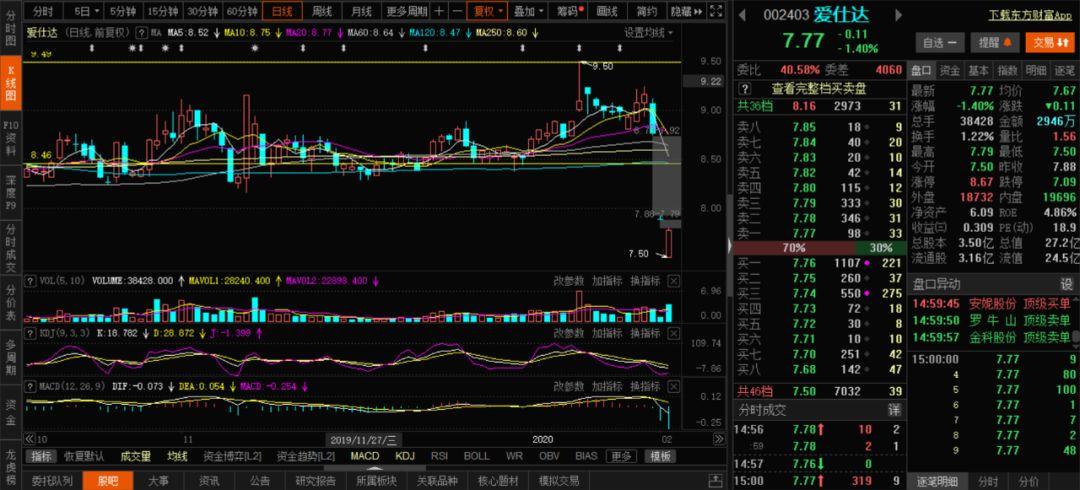Image resolution: width=1080 pixels, height=490 pixels.
Task: Click 加指标 for the KDJ indicator
Action: pyautogui.click(x=607, y=333)
